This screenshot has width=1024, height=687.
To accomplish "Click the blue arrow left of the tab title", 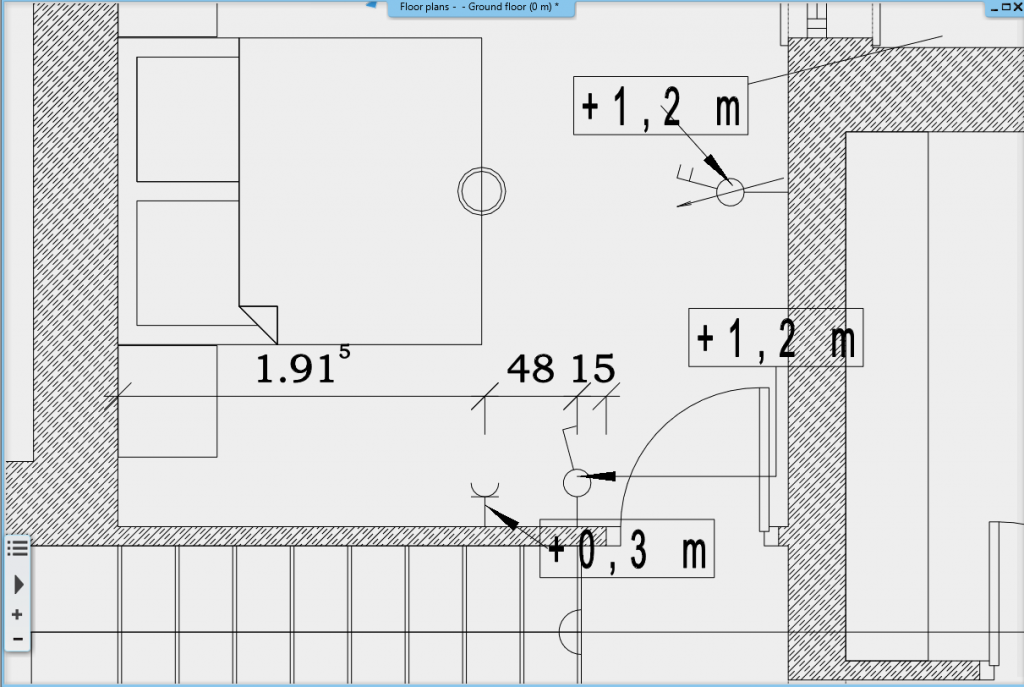I will [x=370, y=5].
